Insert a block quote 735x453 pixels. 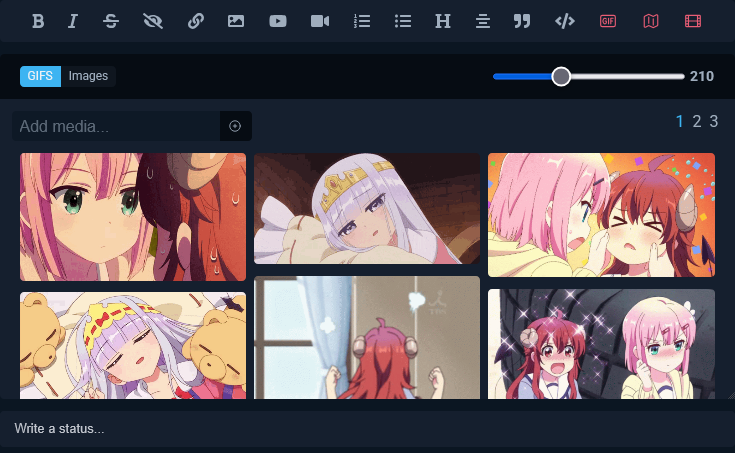pyautogui.click(x=522, y=21)
